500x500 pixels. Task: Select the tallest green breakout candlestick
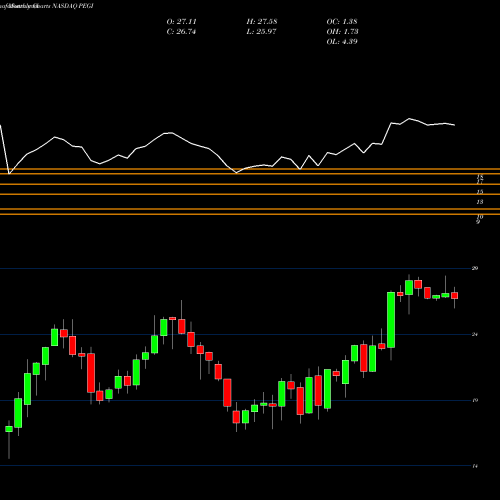click(391, 320)
